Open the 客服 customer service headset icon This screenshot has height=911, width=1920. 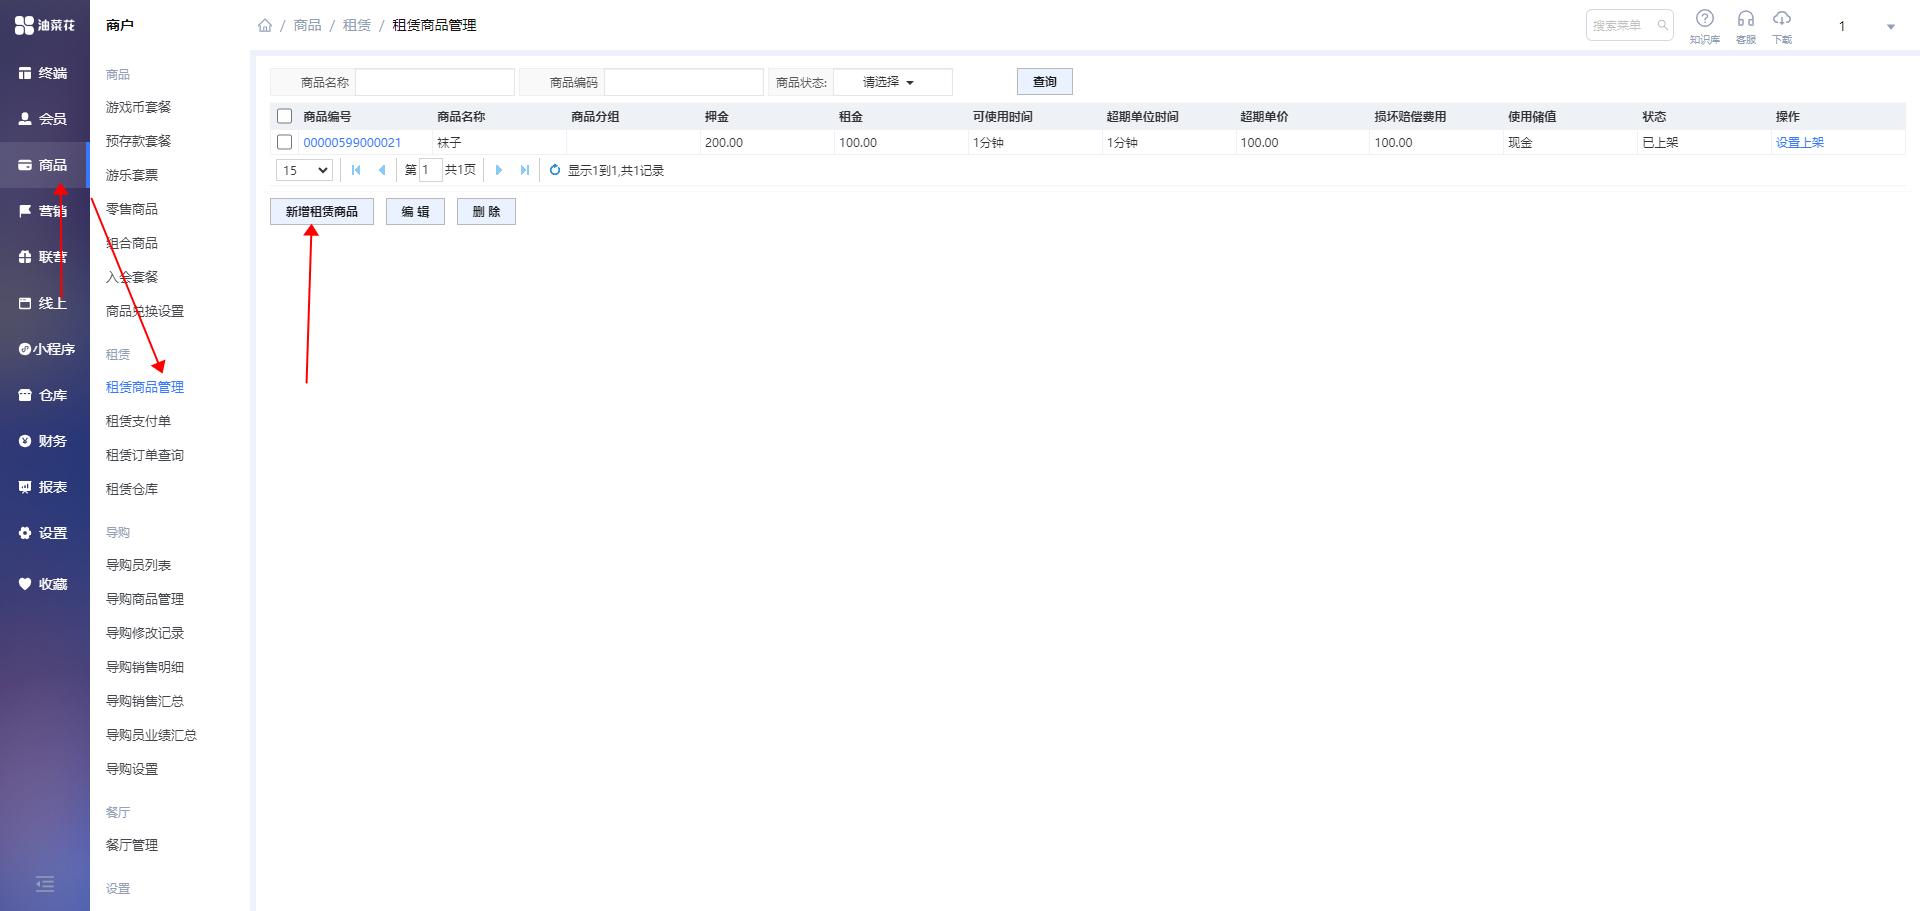pos(1746,26)
